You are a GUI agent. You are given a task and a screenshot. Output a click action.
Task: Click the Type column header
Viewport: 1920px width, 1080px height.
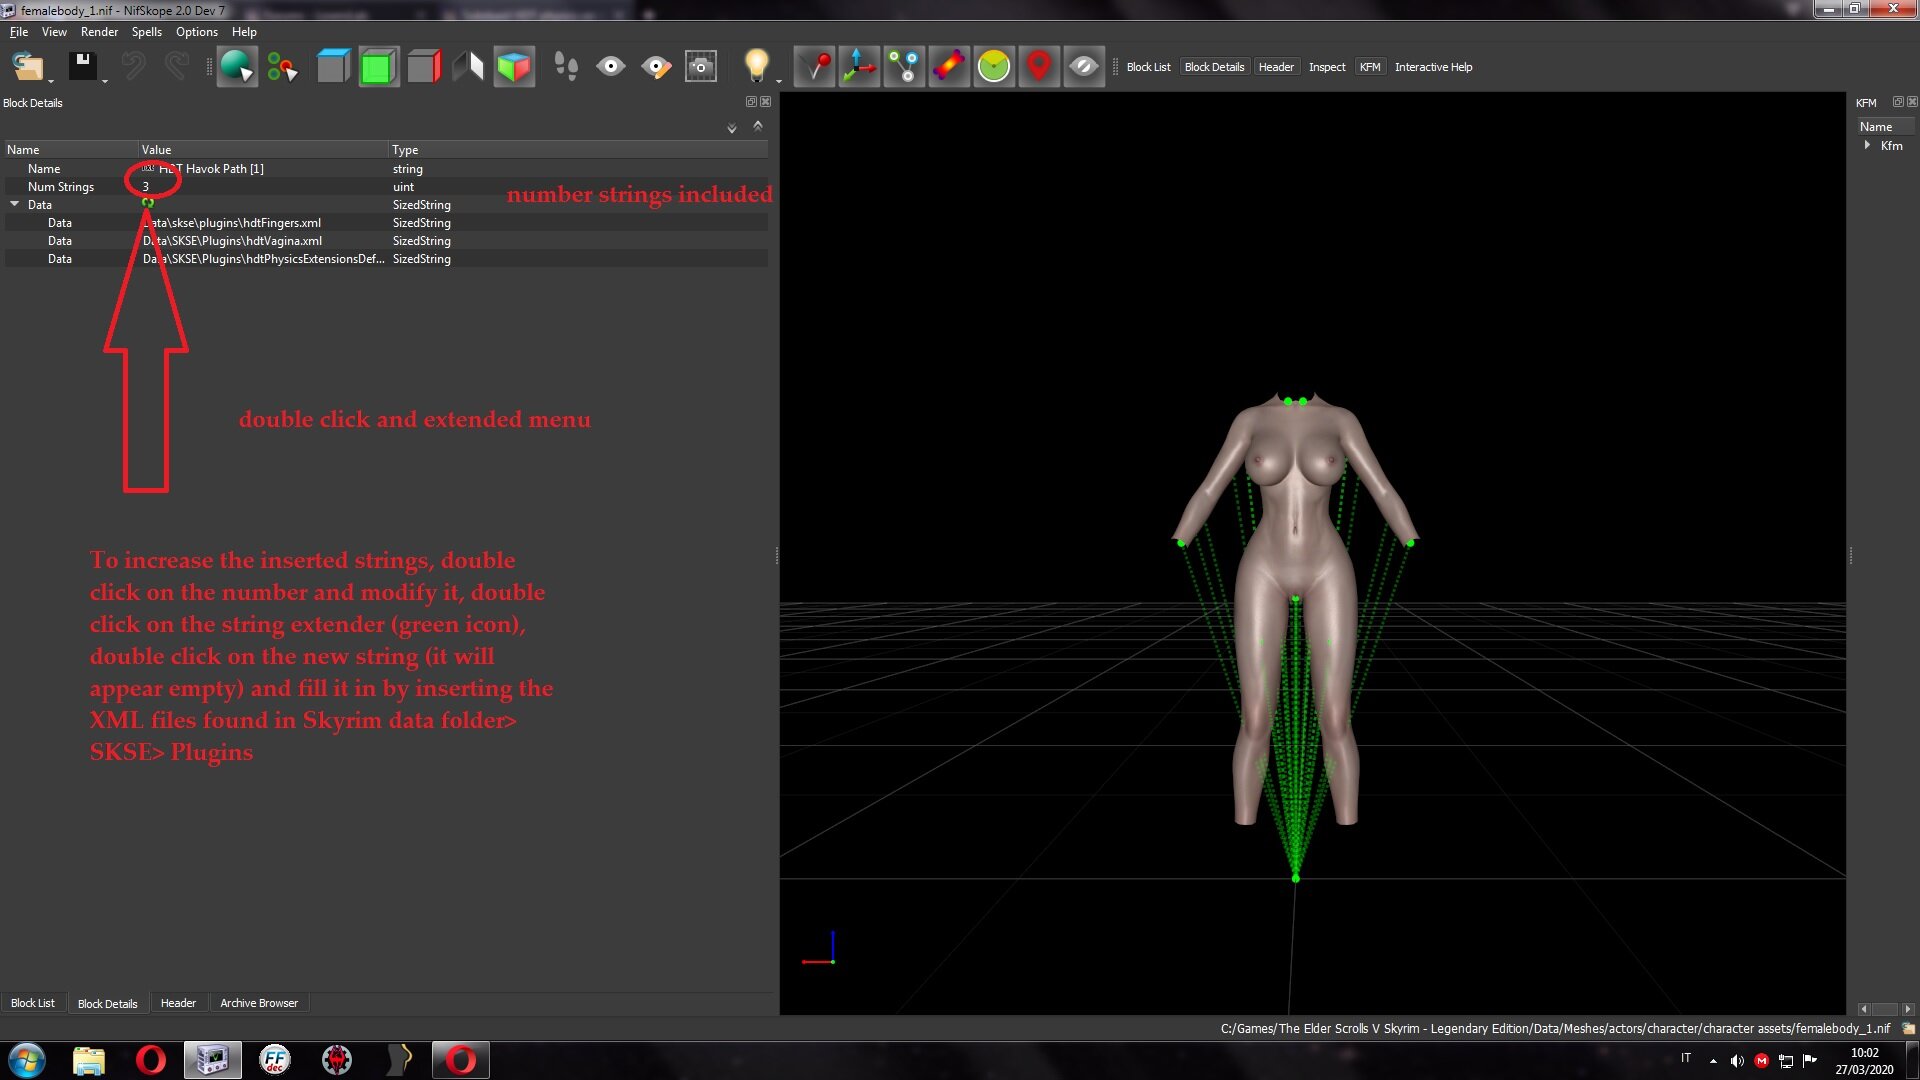click(578, 150)
